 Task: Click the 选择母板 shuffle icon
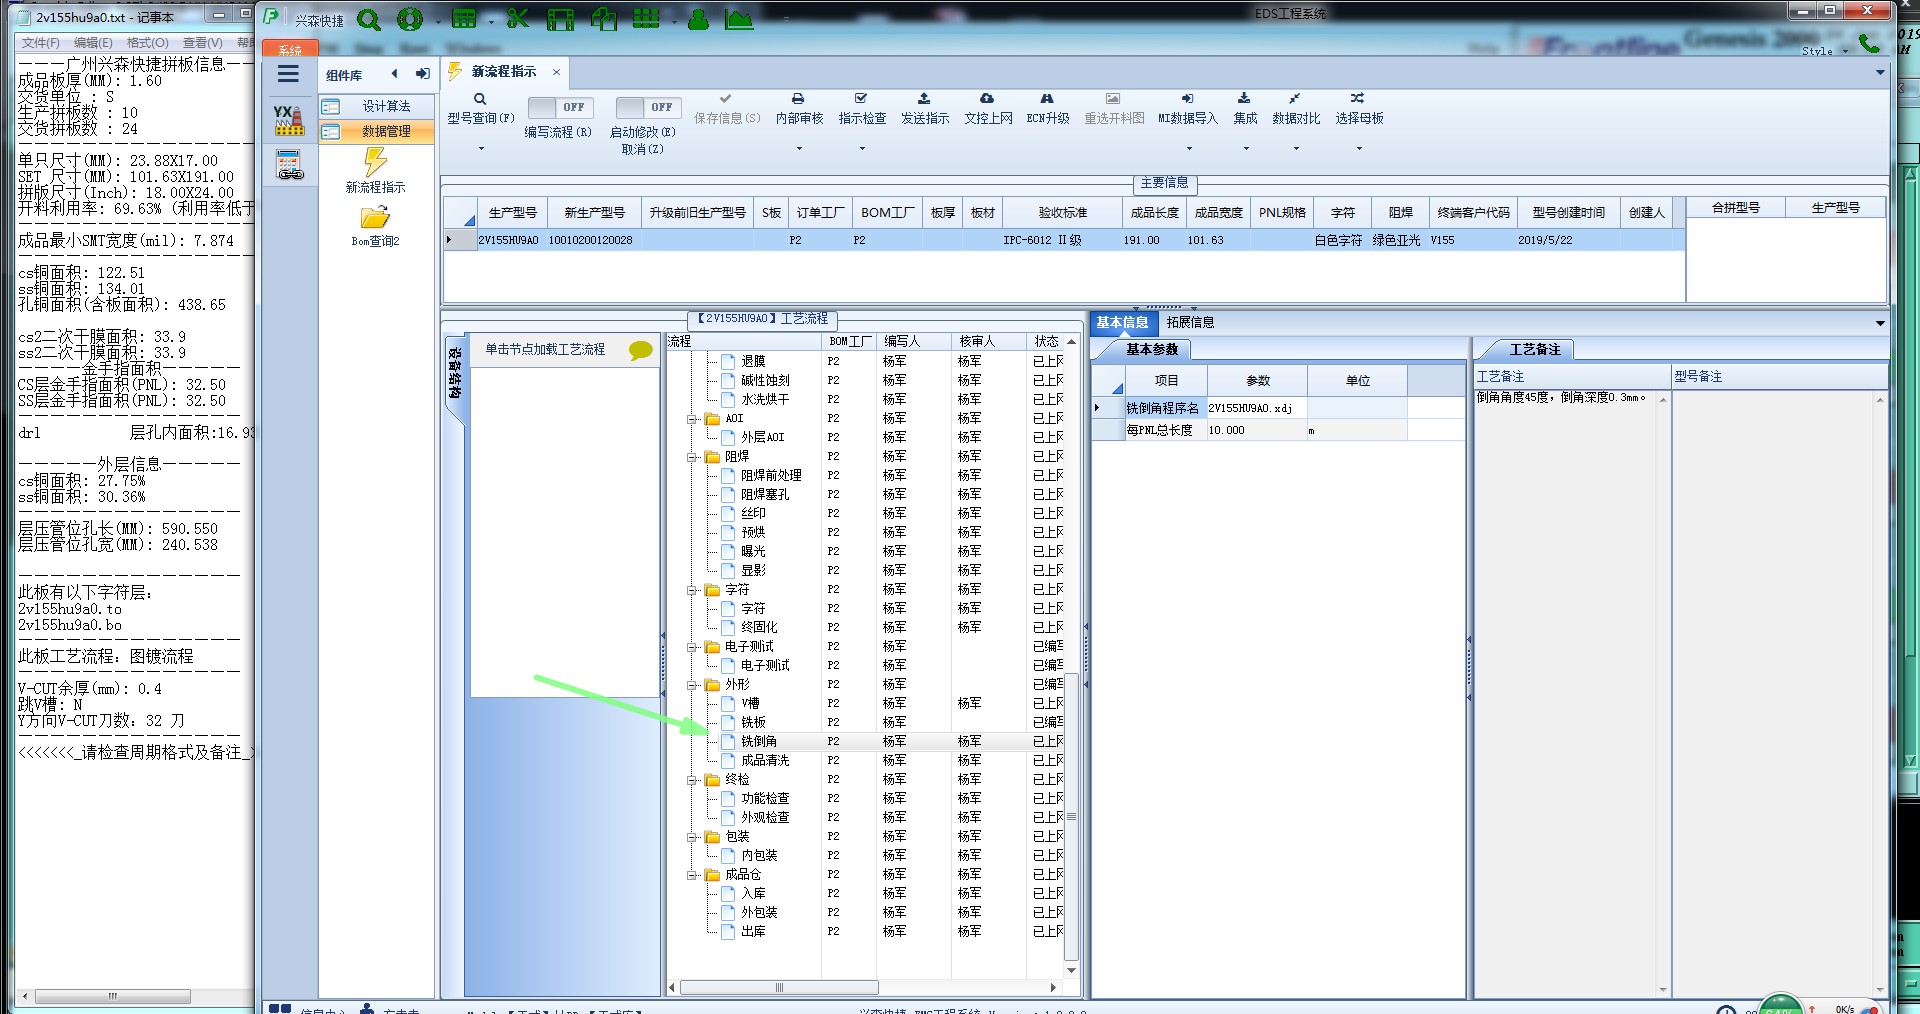[x=1357, y=99]
